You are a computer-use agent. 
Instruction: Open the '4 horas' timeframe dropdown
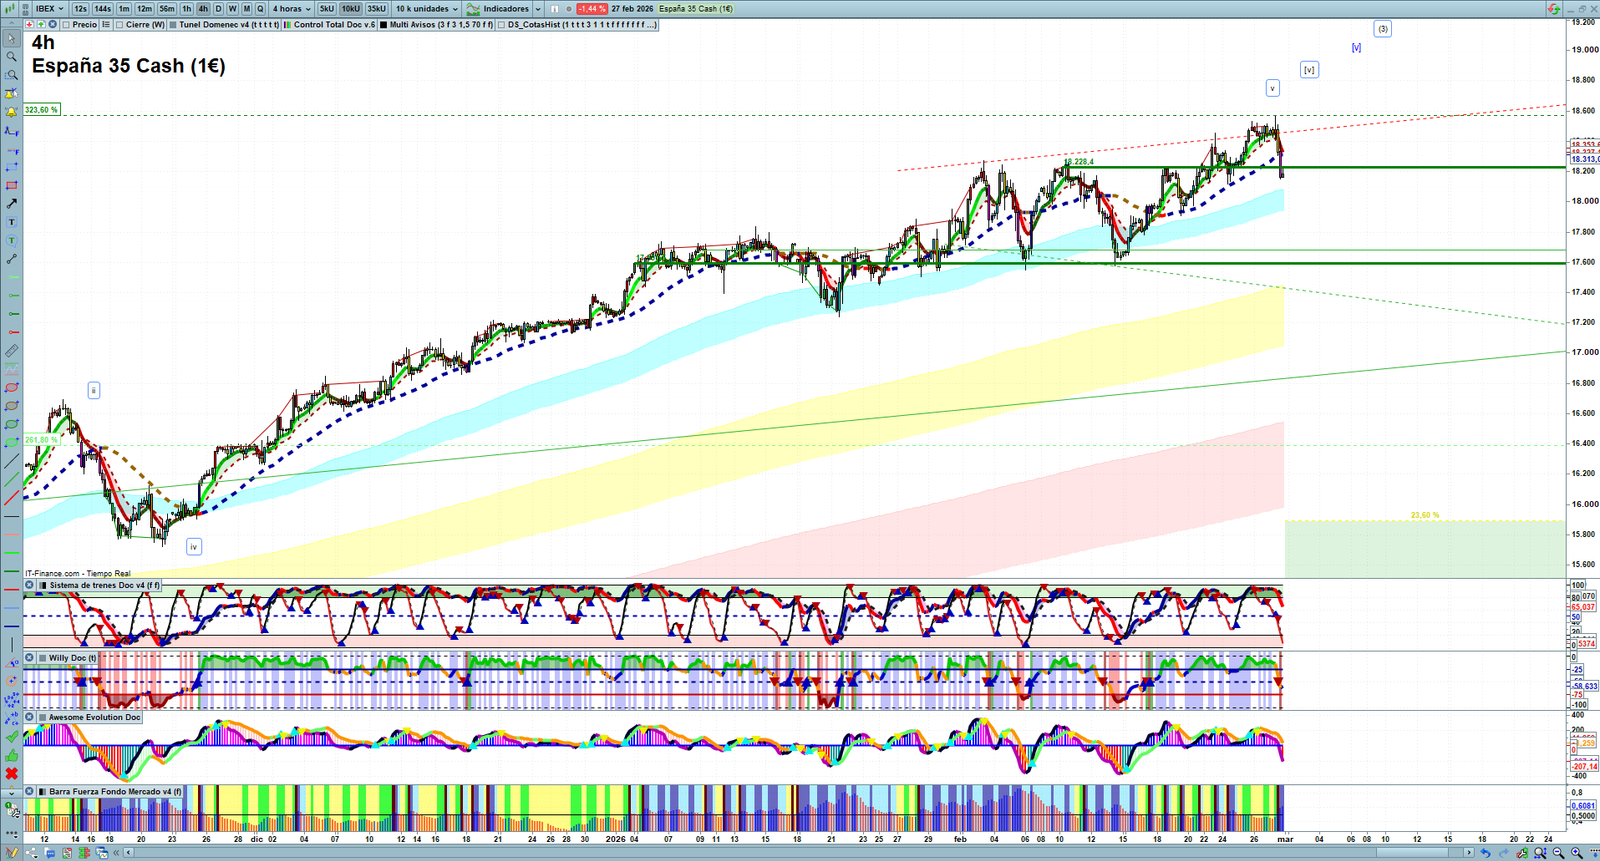pos(291,9)
